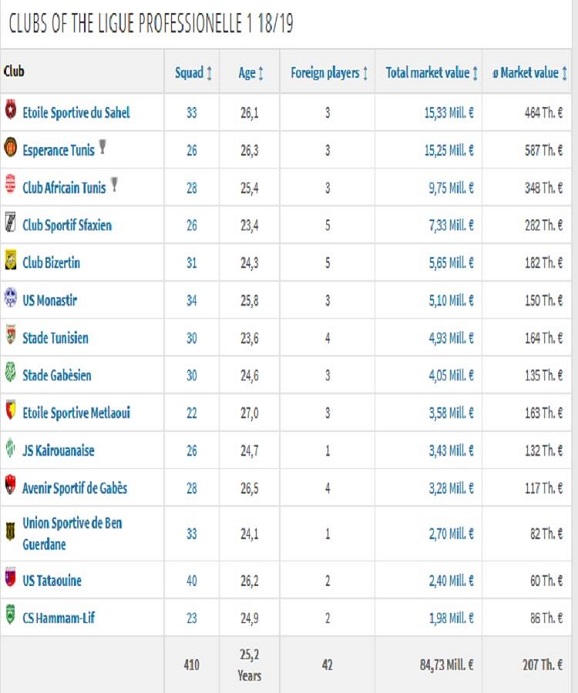Click the Club Sportif Sfaxien crest icon
Viewport: 578px width, 693px height.
point(10,222)
